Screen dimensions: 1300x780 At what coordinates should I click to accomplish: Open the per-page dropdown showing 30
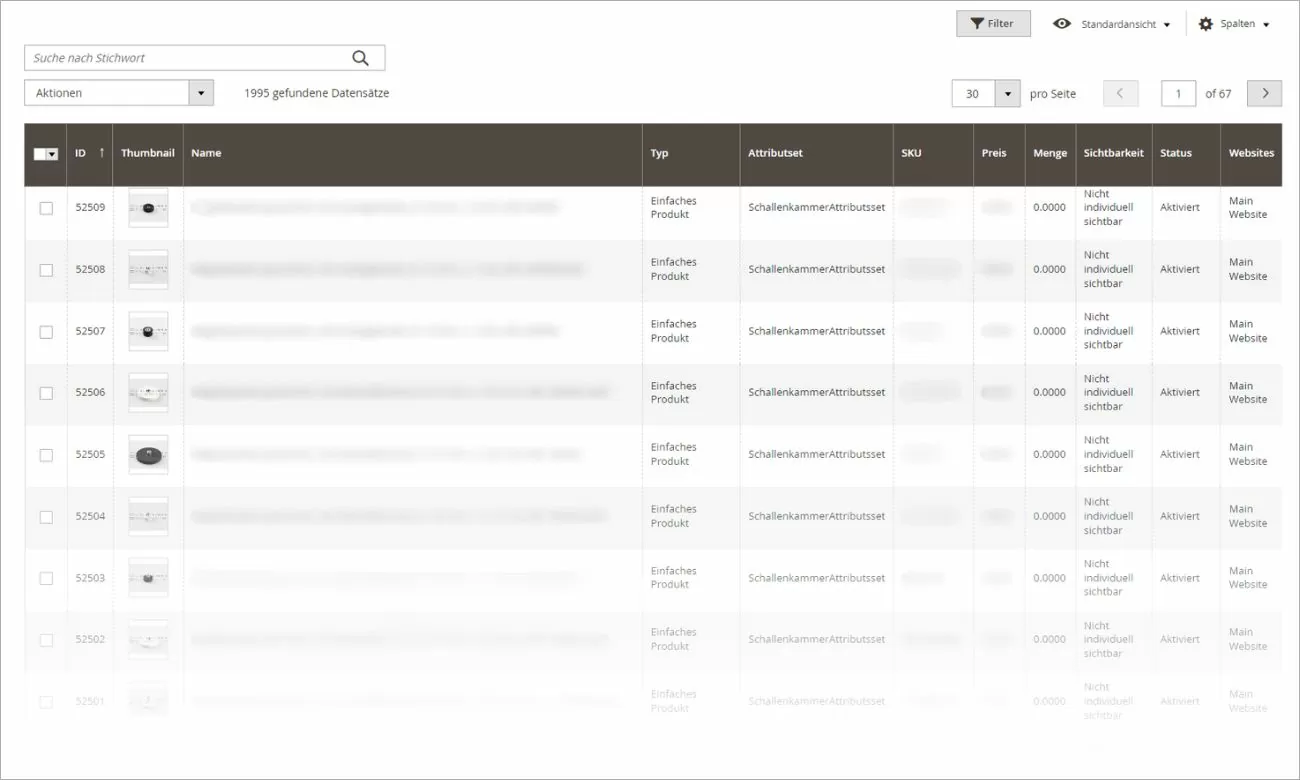(985, 93)
